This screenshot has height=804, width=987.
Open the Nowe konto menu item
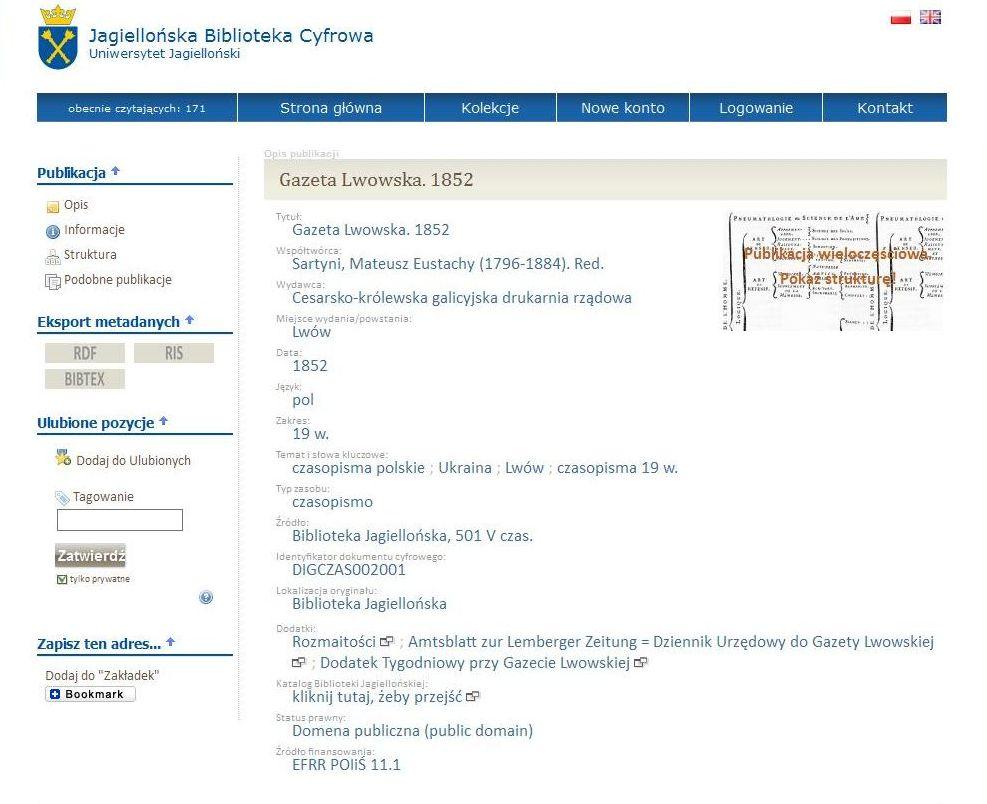click(623, 108)
